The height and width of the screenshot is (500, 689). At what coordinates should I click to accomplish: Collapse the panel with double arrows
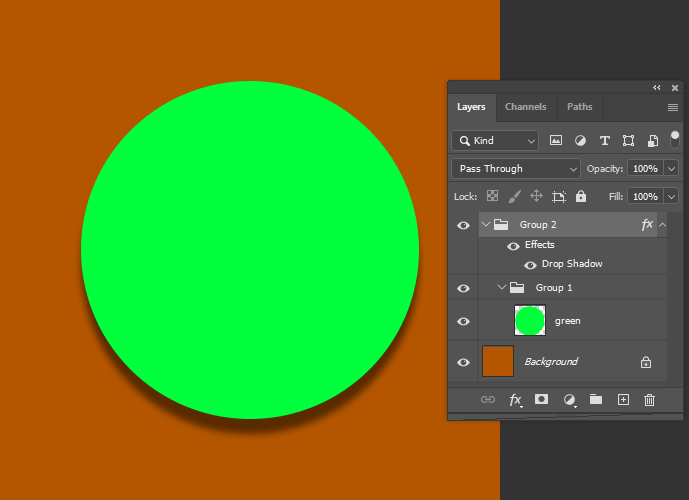(x=656, y=87)
